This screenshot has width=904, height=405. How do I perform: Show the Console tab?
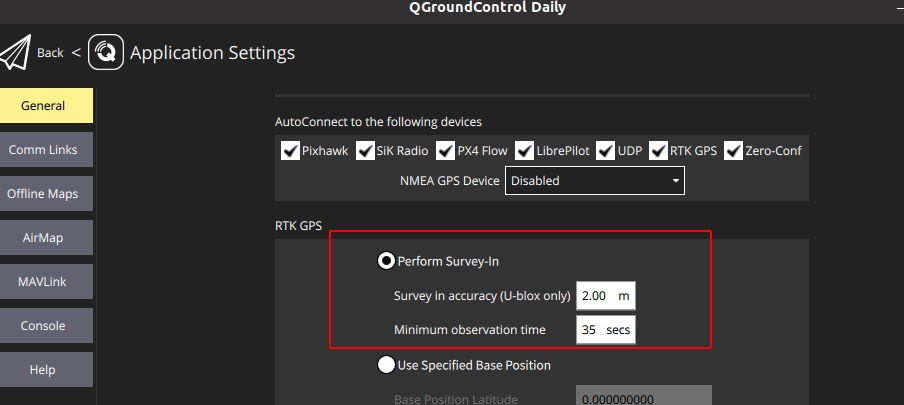tap(46, 325)
